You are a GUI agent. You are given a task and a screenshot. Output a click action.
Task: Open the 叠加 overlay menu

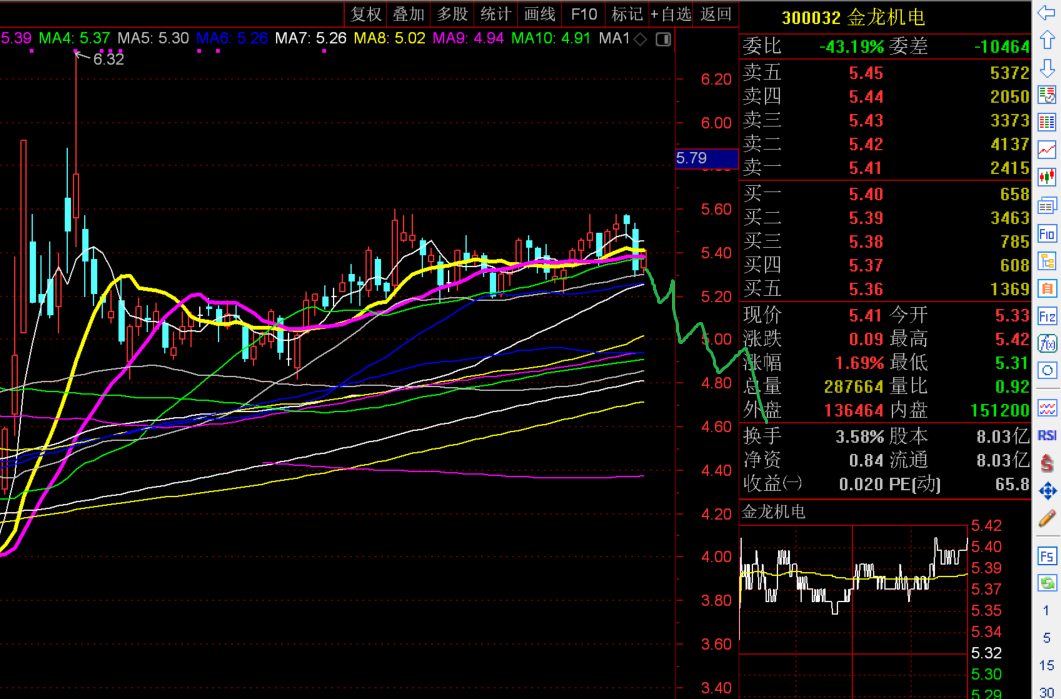point(409,14)
